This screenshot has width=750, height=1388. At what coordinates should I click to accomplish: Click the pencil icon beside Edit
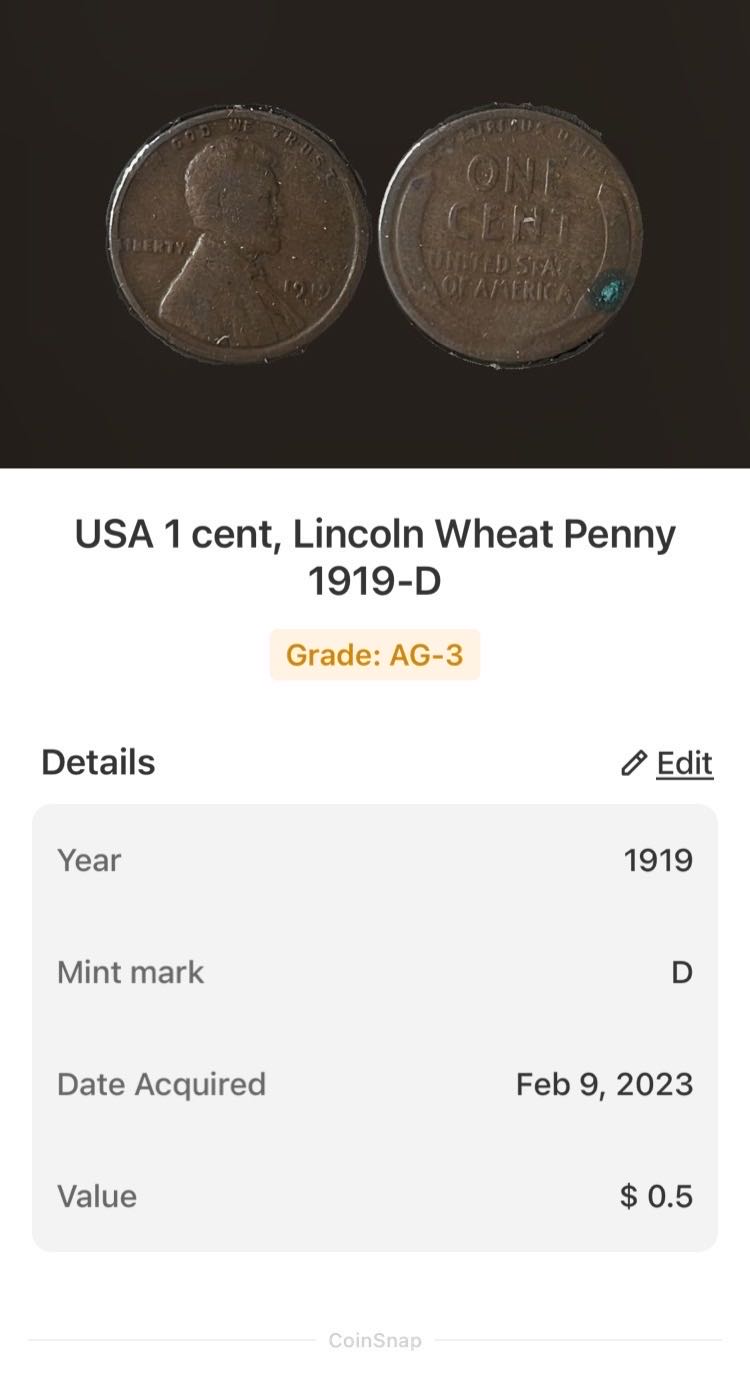tap(633, 764)
